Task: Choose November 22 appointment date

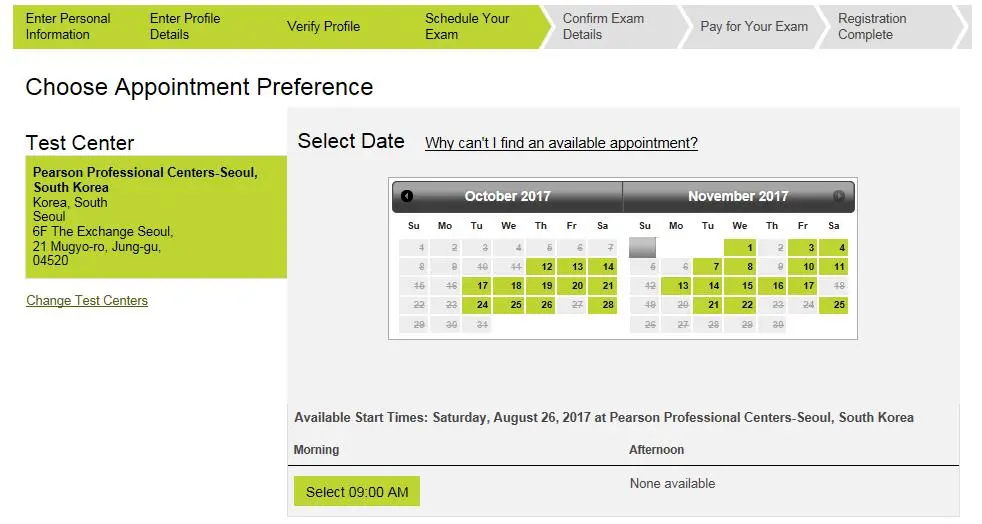Action: [741, 305]
